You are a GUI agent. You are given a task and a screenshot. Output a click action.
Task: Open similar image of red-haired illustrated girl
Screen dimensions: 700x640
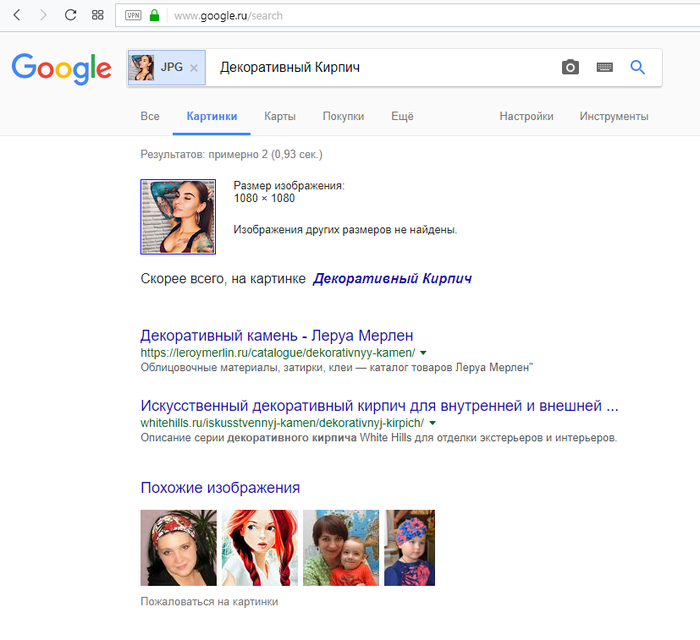[x=260, y=548]
